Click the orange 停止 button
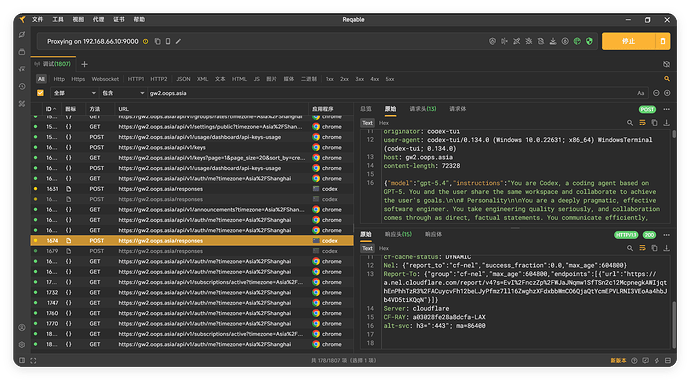Screen dimensions: 690x380 tap(628, 41)
